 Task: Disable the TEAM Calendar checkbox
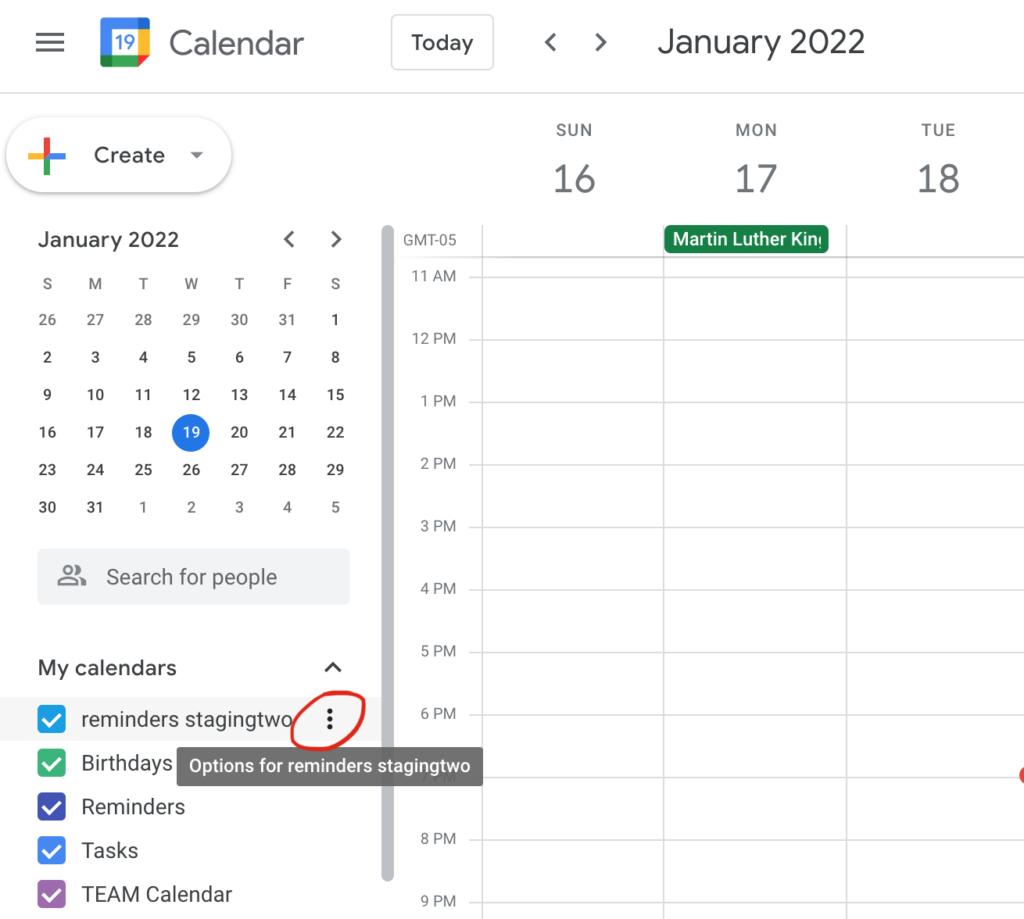click(51, 894)
